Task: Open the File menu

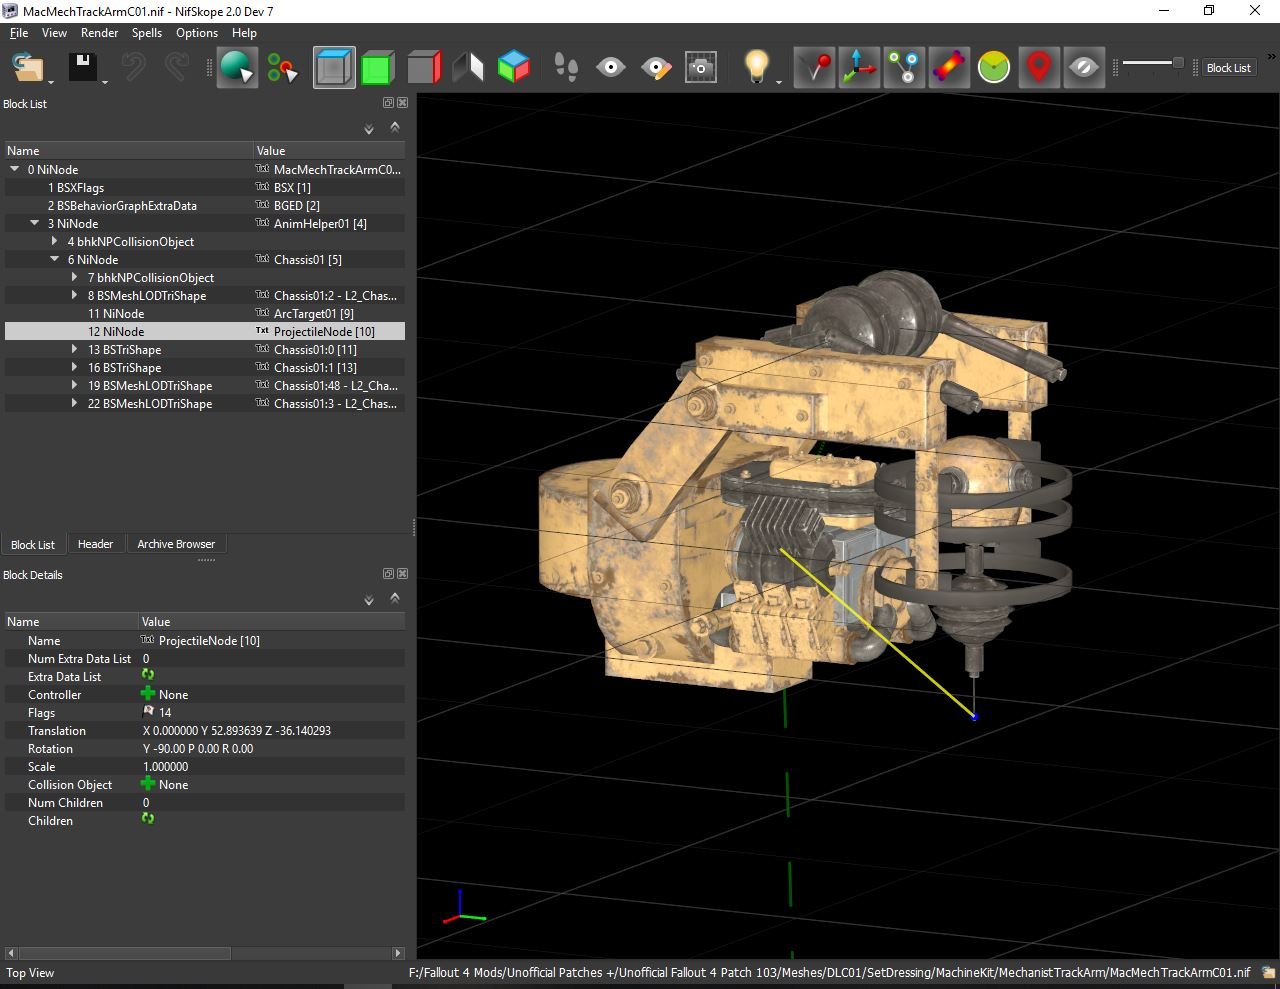Action: 19,32
